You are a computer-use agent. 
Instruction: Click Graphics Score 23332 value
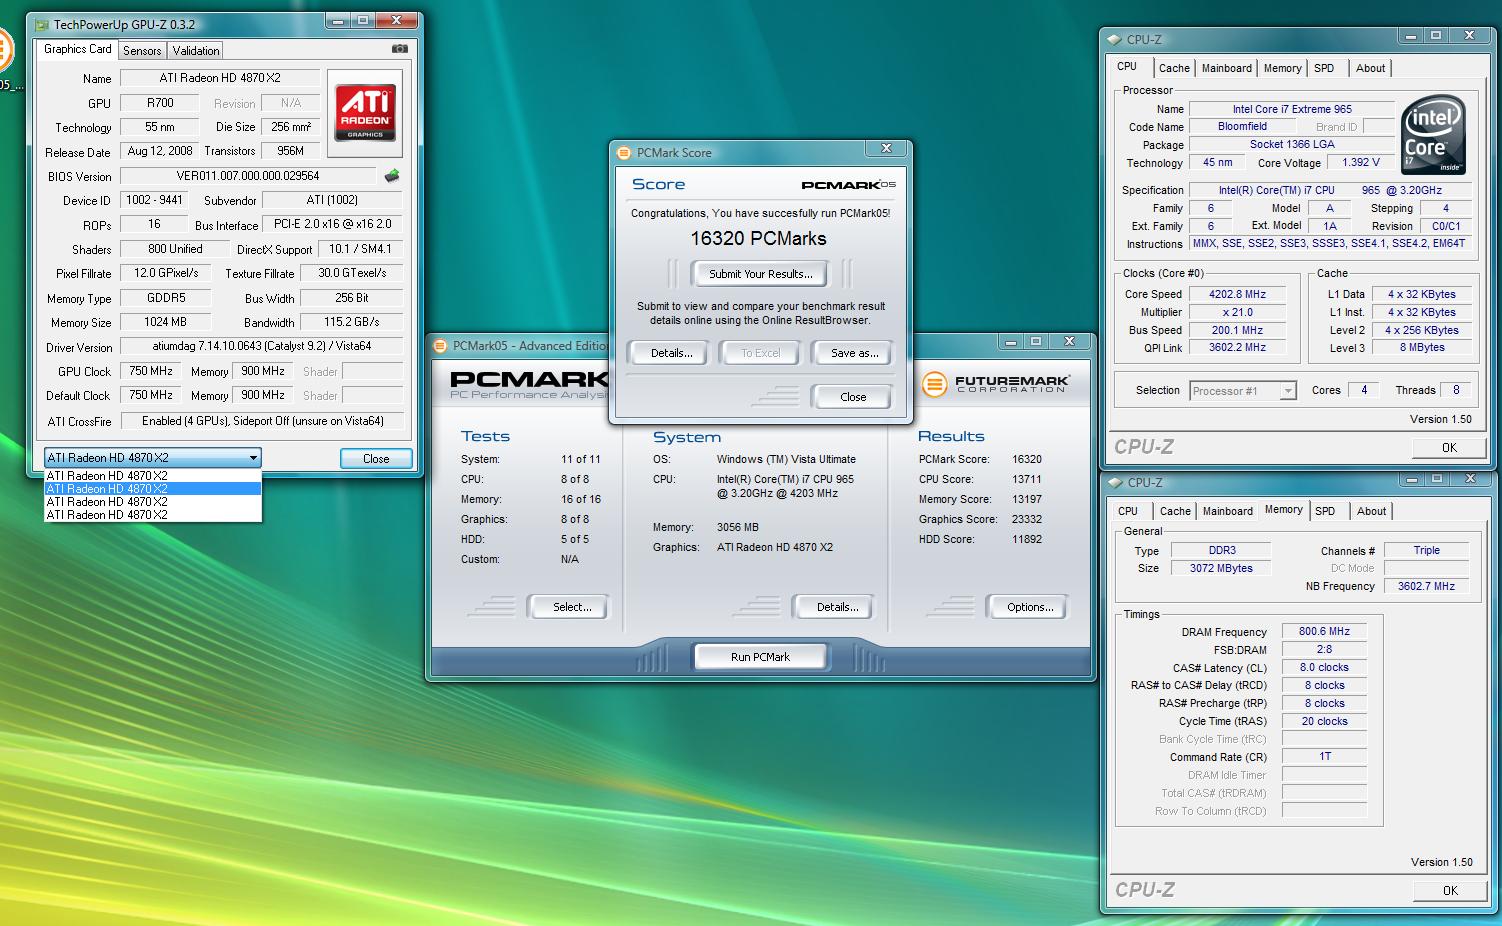point(1027,519)
